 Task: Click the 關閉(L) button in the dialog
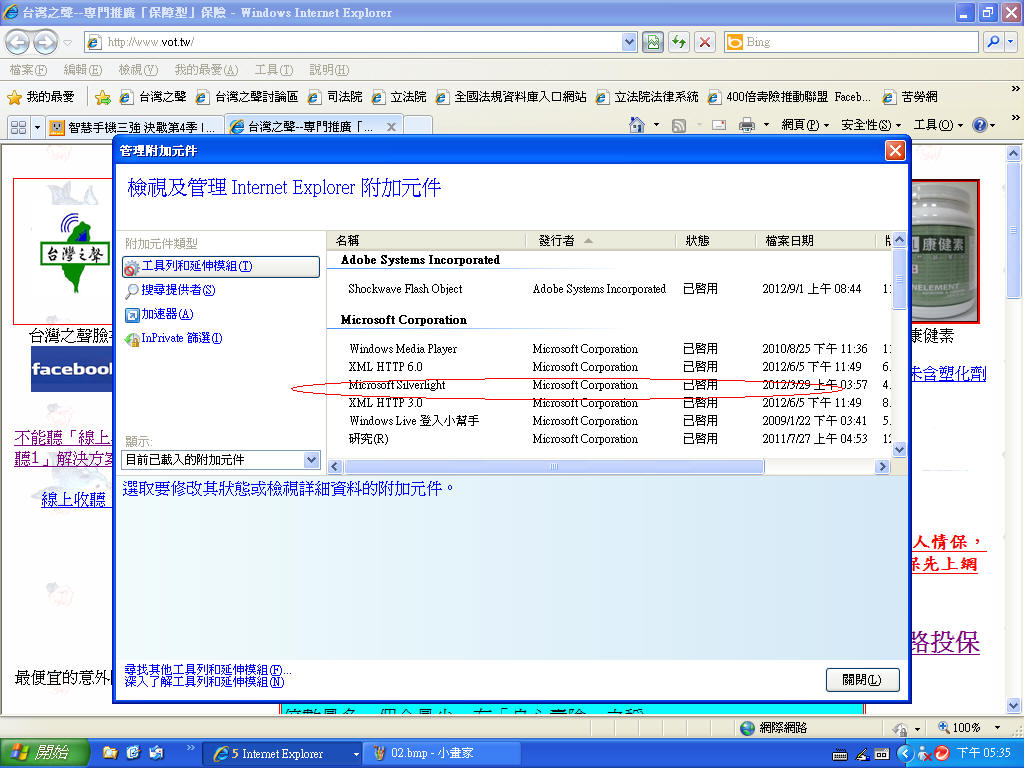(862, 680)
